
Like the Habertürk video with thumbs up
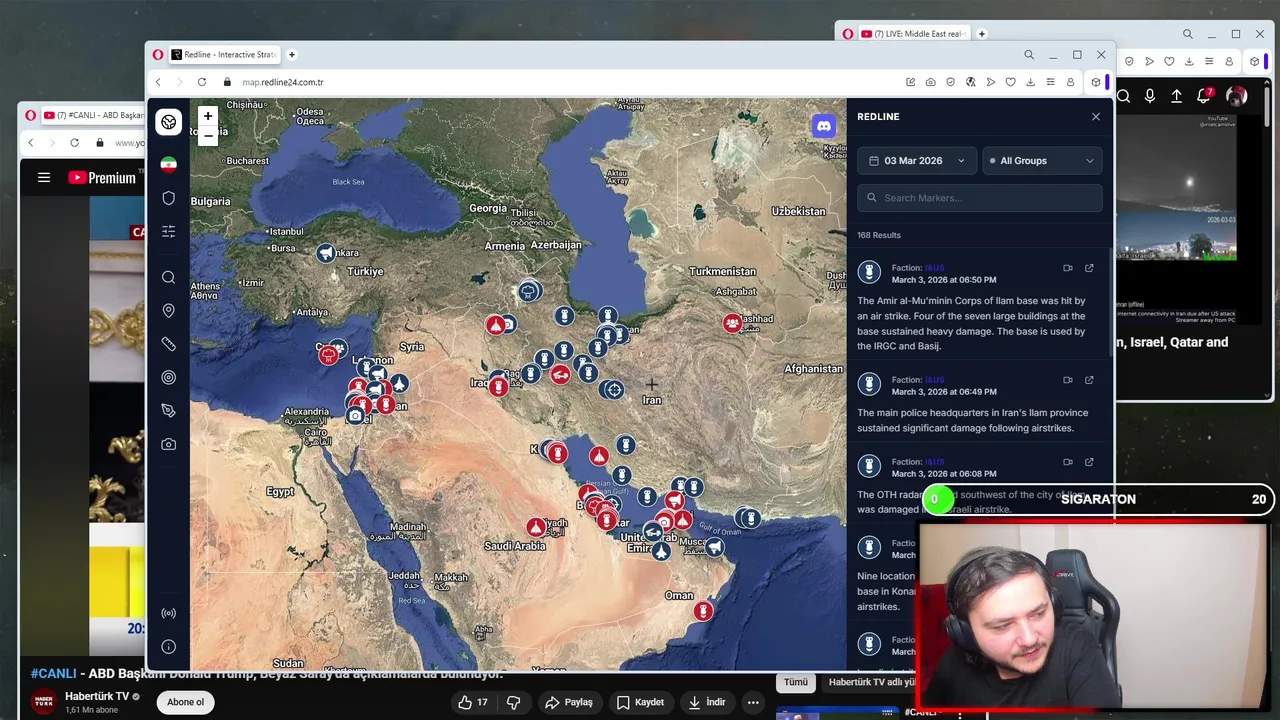point(472,702)
